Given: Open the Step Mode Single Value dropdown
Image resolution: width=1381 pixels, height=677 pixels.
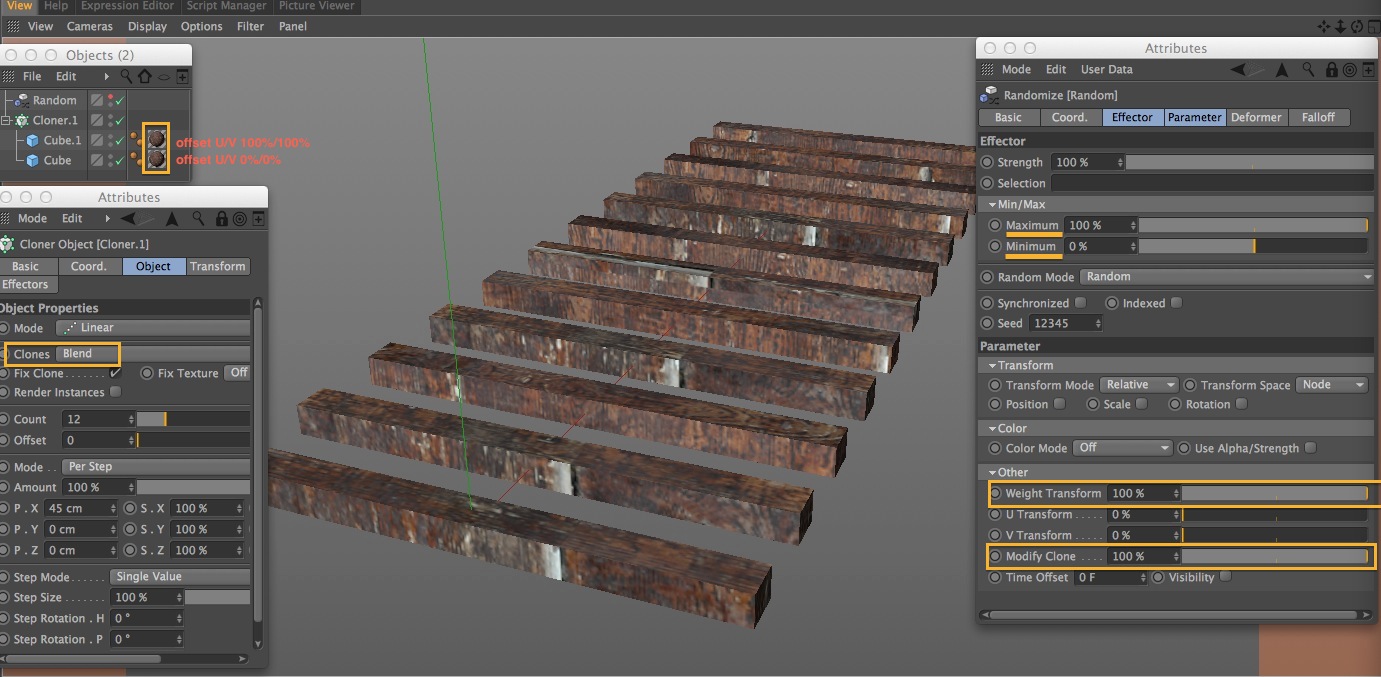Looking at the screenshot, I should coord(179,577).
